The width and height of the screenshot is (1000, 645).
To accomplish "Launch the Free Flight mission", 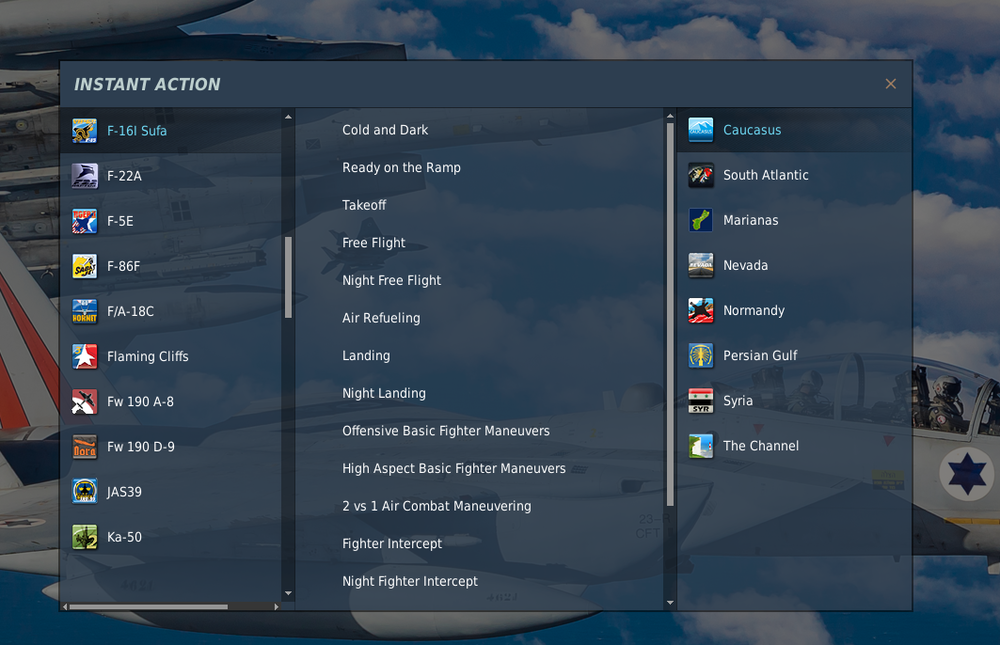I will [x=373, y=243].
